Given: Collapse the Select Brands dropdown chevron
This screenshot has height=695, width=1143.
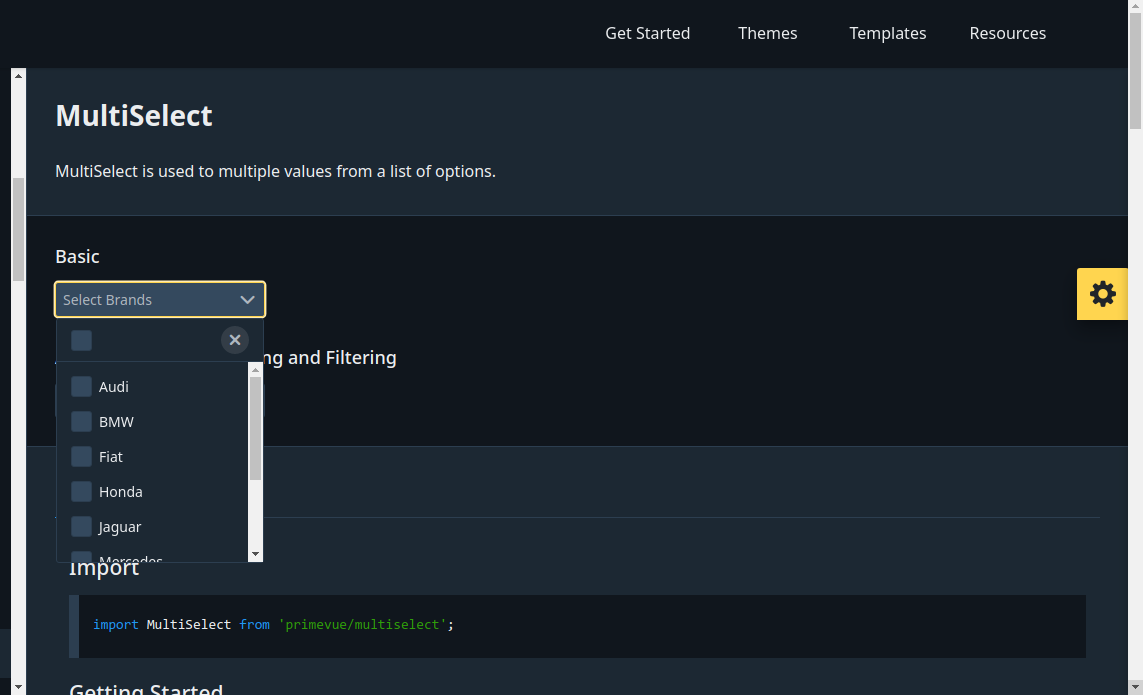Looking at the screenshot, I should click(247, 300).
